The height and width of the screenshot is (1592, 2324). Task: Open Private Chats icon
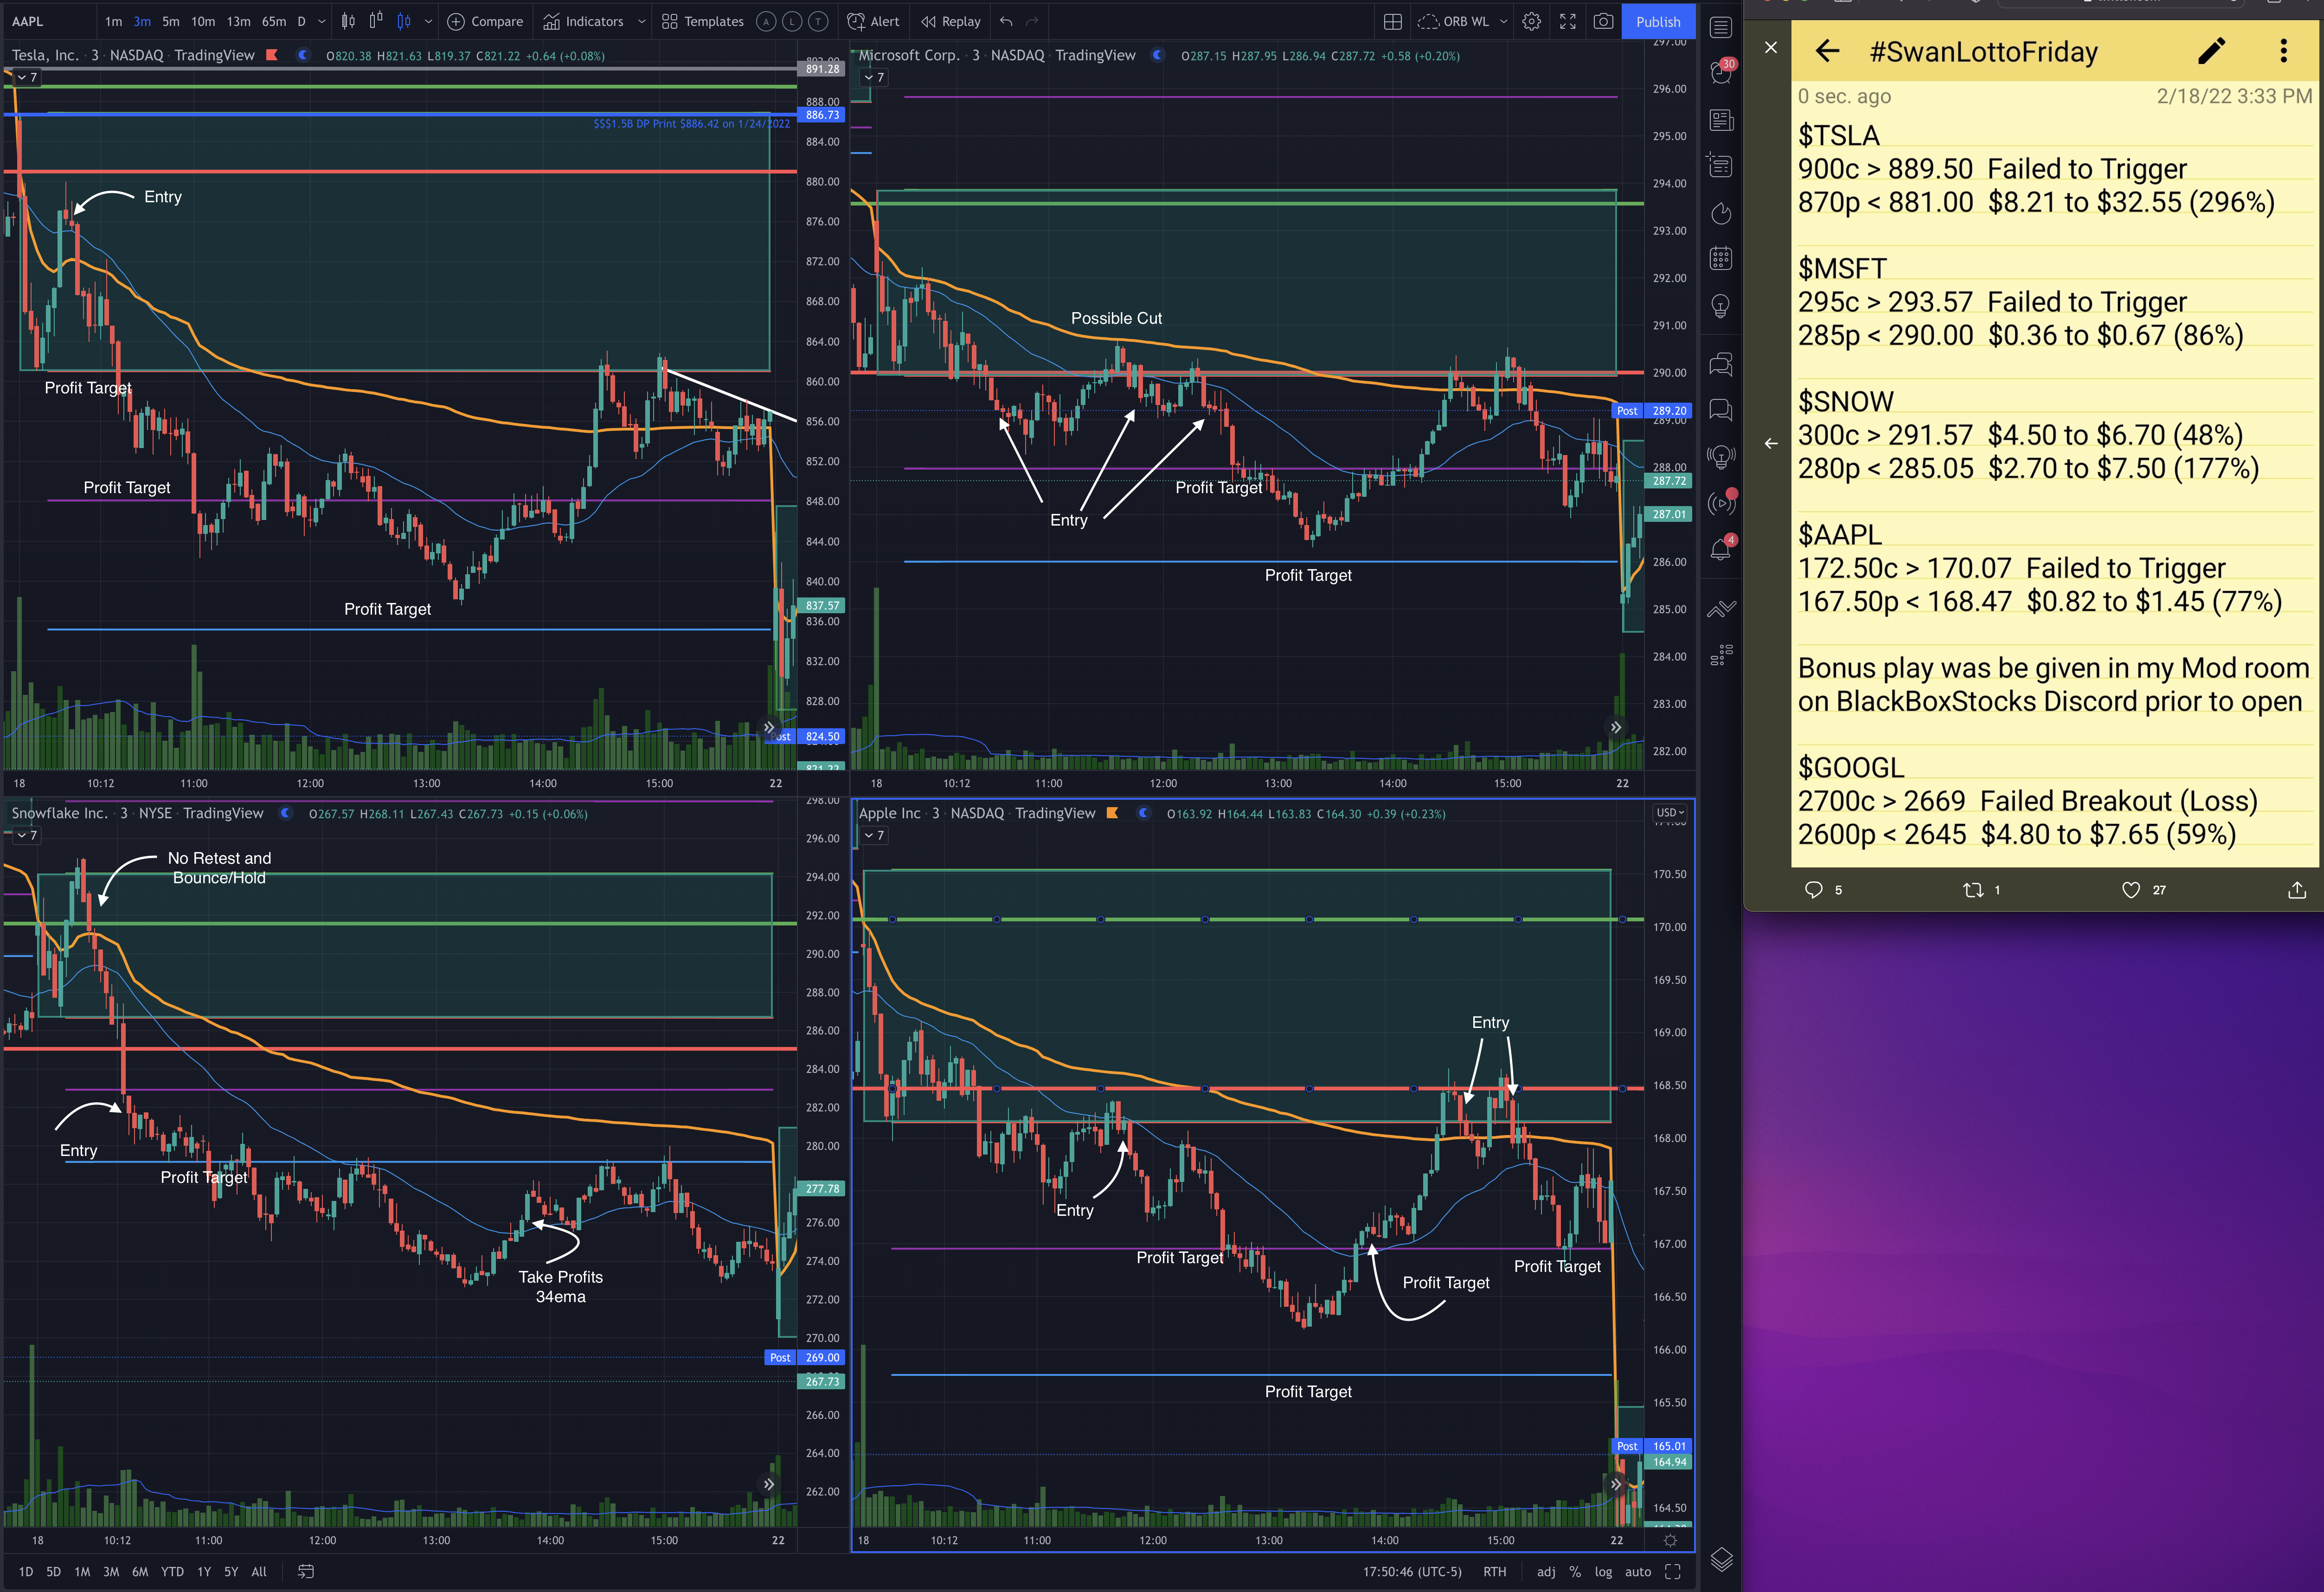[1720, 409]
